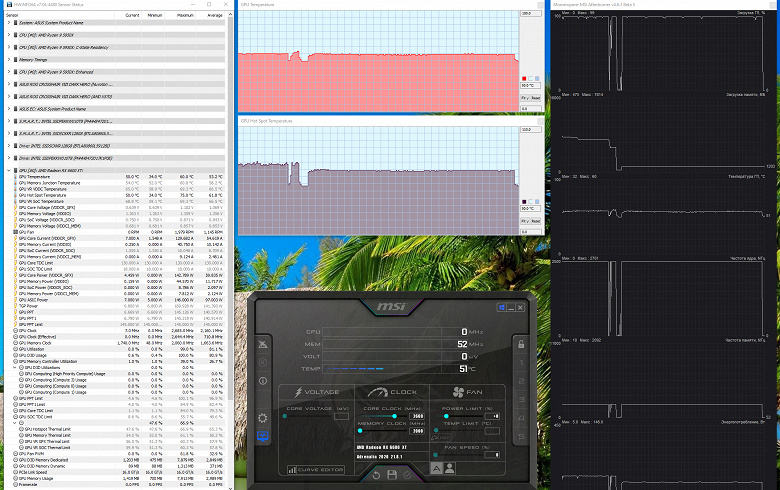This screenshot has height=490, width=780.
Task: Click the Kombustor K icon
Action: 263,362
